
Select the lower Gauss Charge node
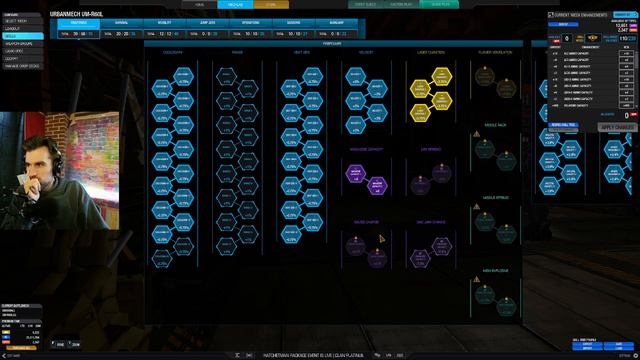click(x=377, y=258)
